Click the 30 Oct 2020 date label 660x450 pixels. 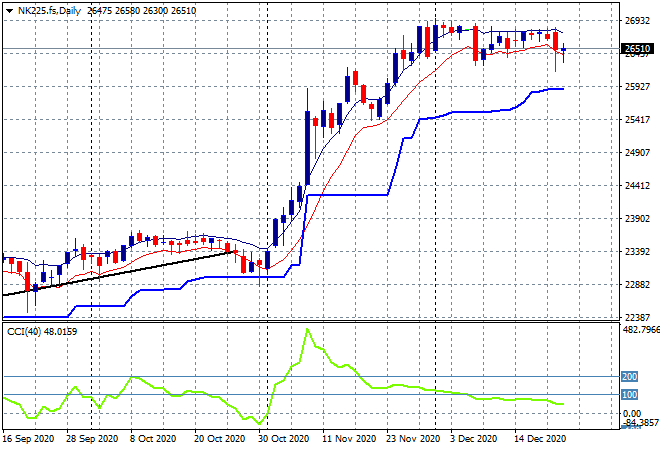(x=283, y=439)
